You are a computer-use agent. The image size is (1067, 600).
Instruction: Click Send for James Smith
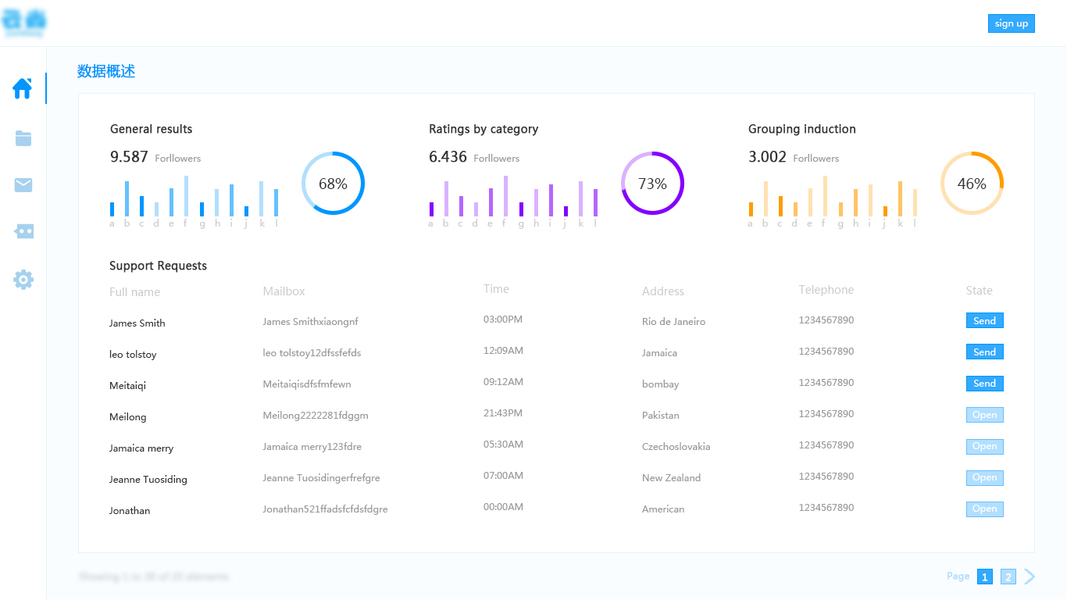point(985,320)
